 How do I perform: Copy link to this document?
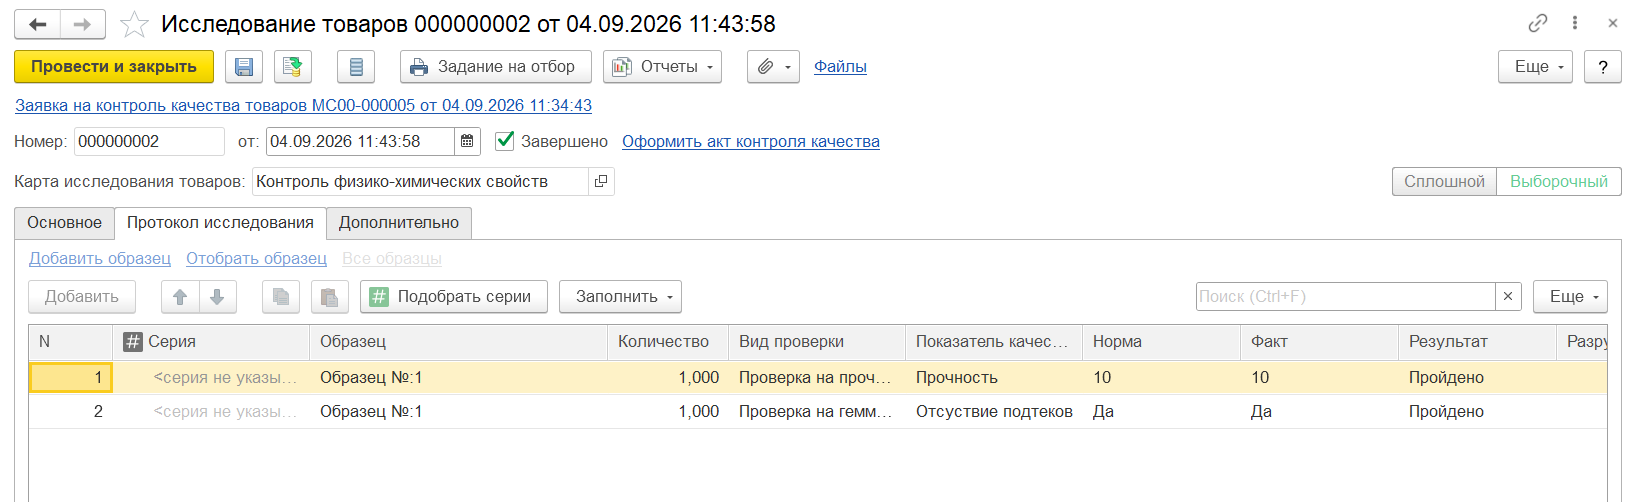point(1538,23)
